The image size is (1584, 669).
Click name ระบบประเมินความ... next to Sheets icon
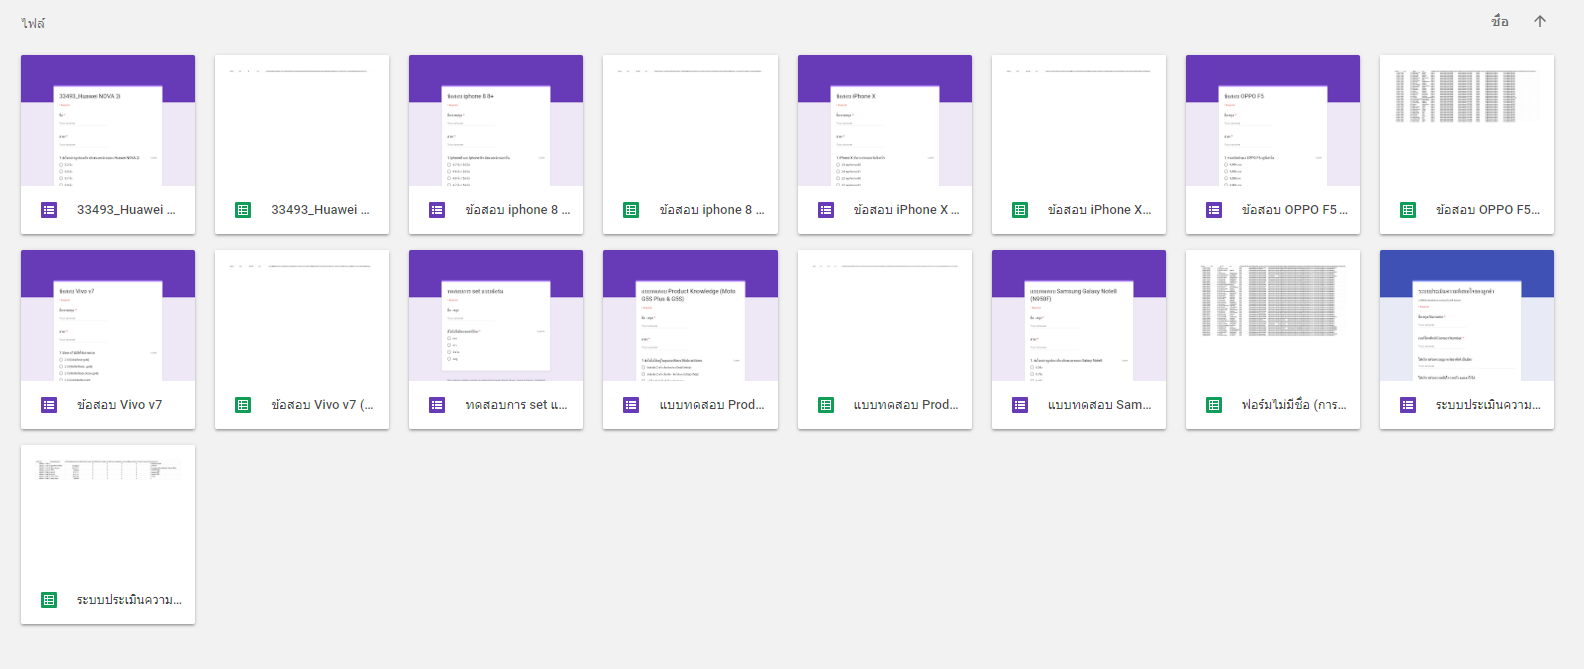point(129,600)
